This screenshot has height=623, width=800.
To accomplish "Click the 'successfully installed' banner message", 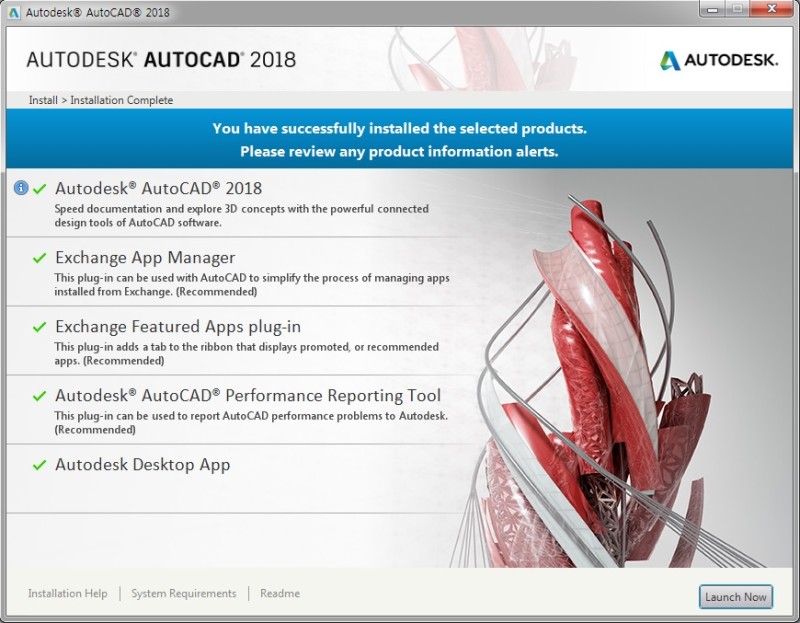I will point(399,128).
